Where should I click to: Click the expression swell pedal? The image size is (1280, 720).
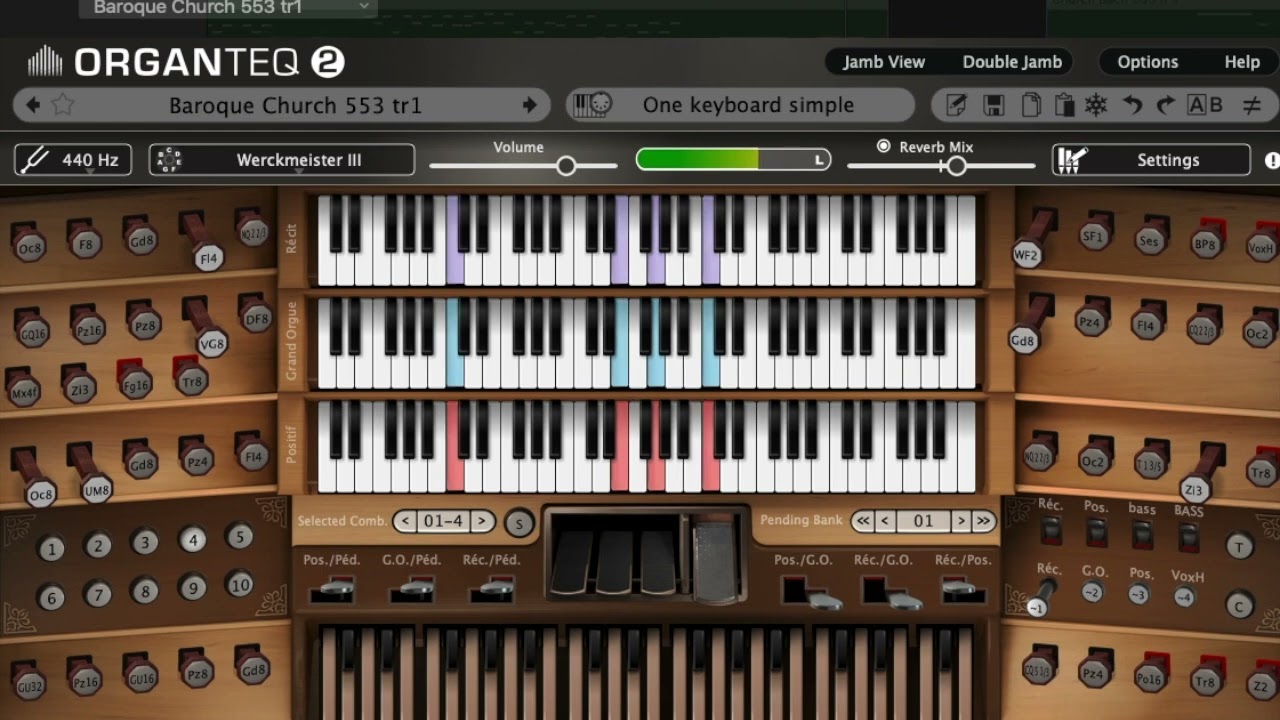pos(716,560)
